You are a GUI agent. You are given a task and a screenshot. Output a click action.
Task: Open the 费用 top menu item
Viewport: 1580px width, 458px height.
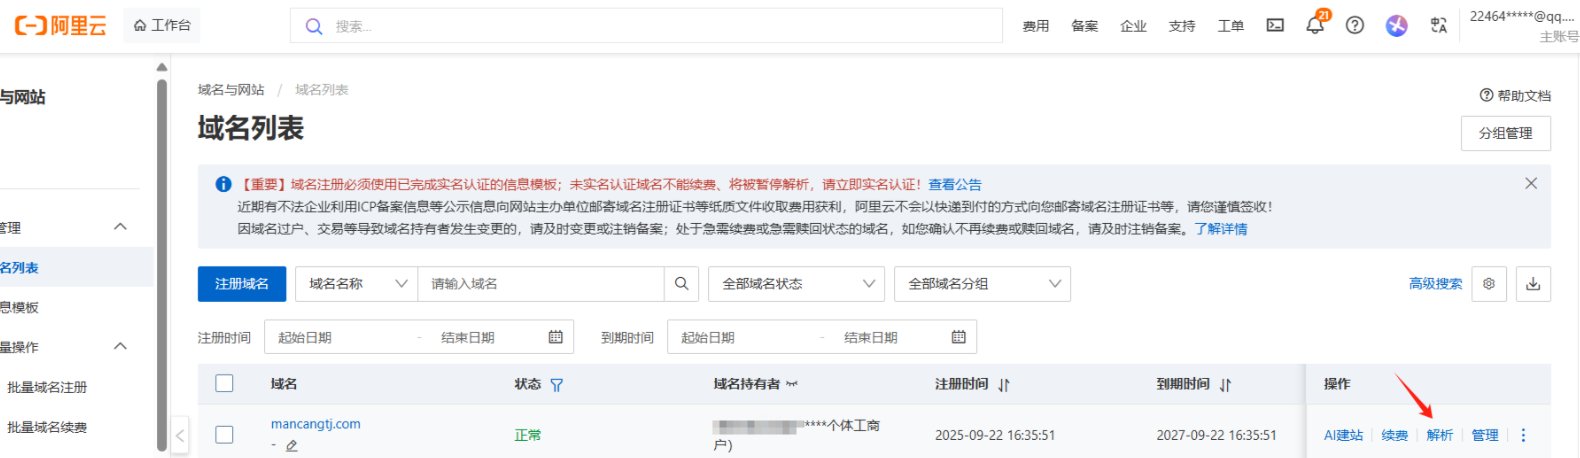pos(1035,26)
